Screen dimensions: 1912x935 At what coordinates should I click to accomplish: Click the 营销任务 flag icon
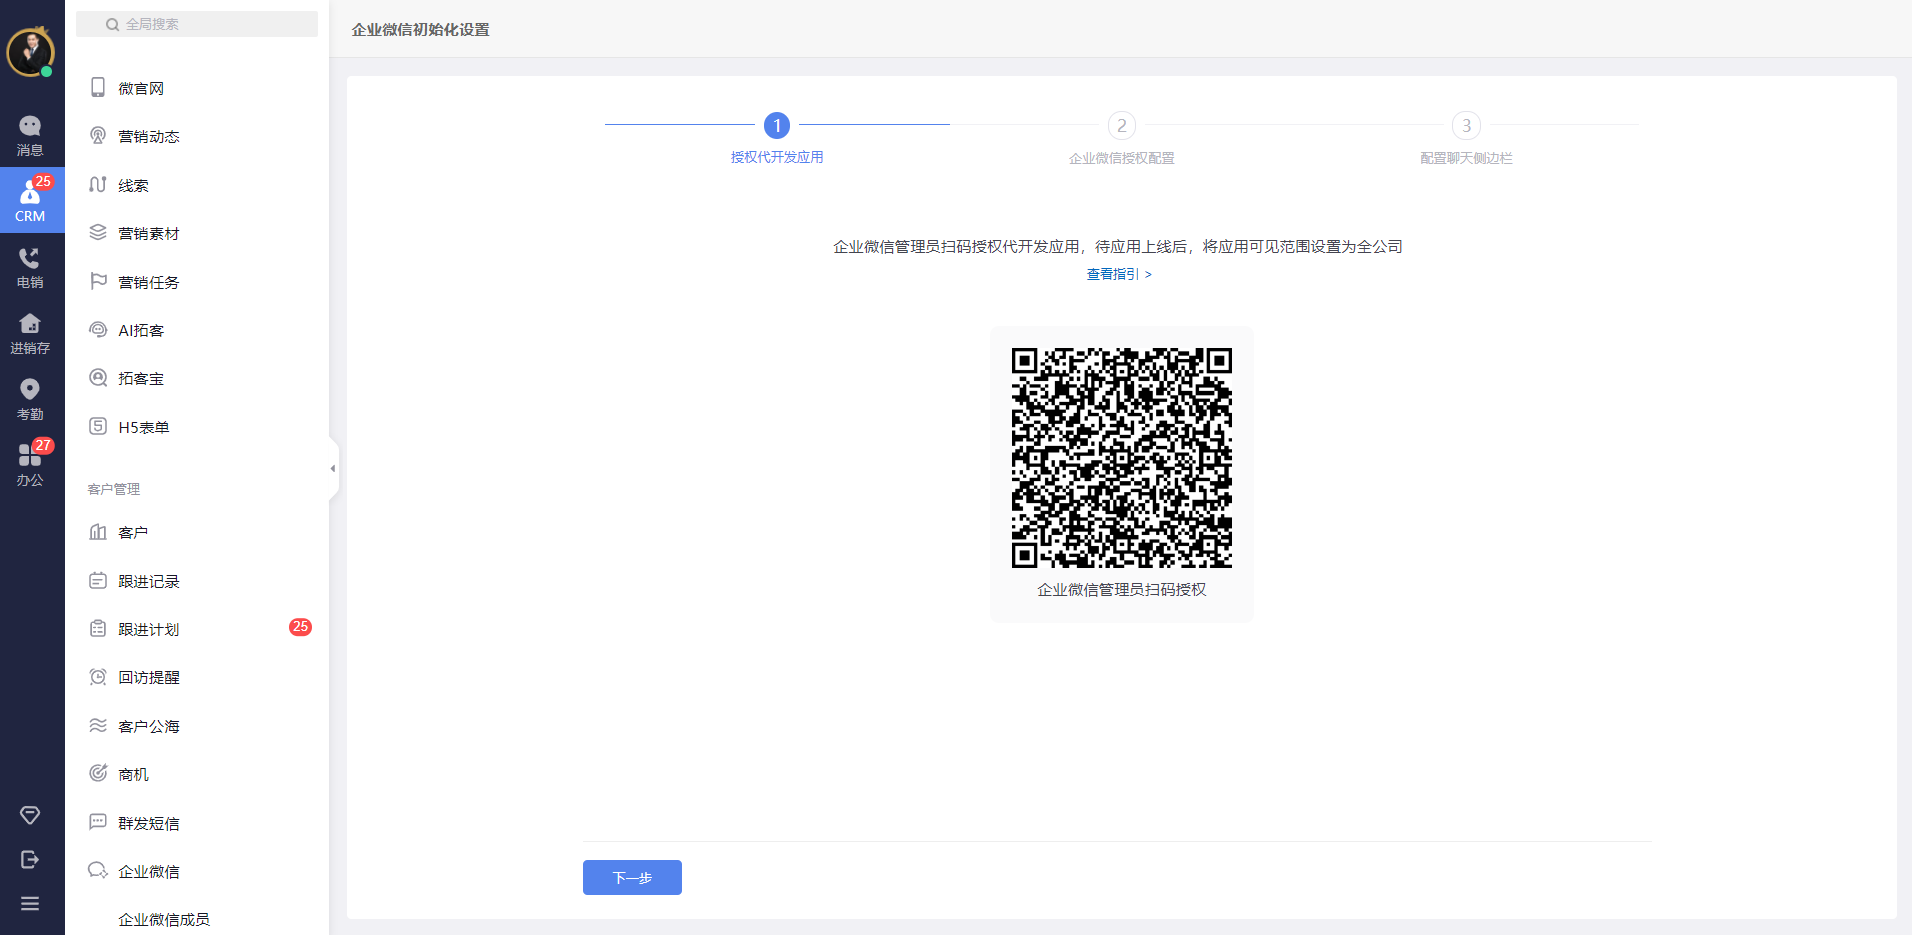98,282
